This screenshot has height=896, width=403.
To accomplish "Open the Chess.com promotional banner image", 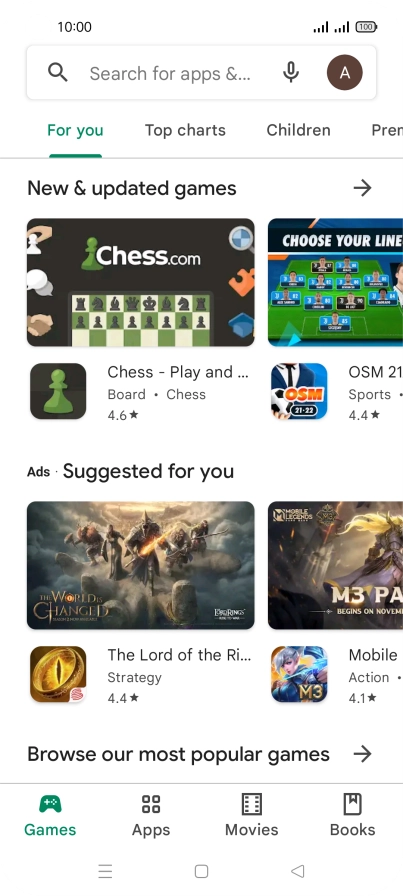I will click(x=141, y=282).
